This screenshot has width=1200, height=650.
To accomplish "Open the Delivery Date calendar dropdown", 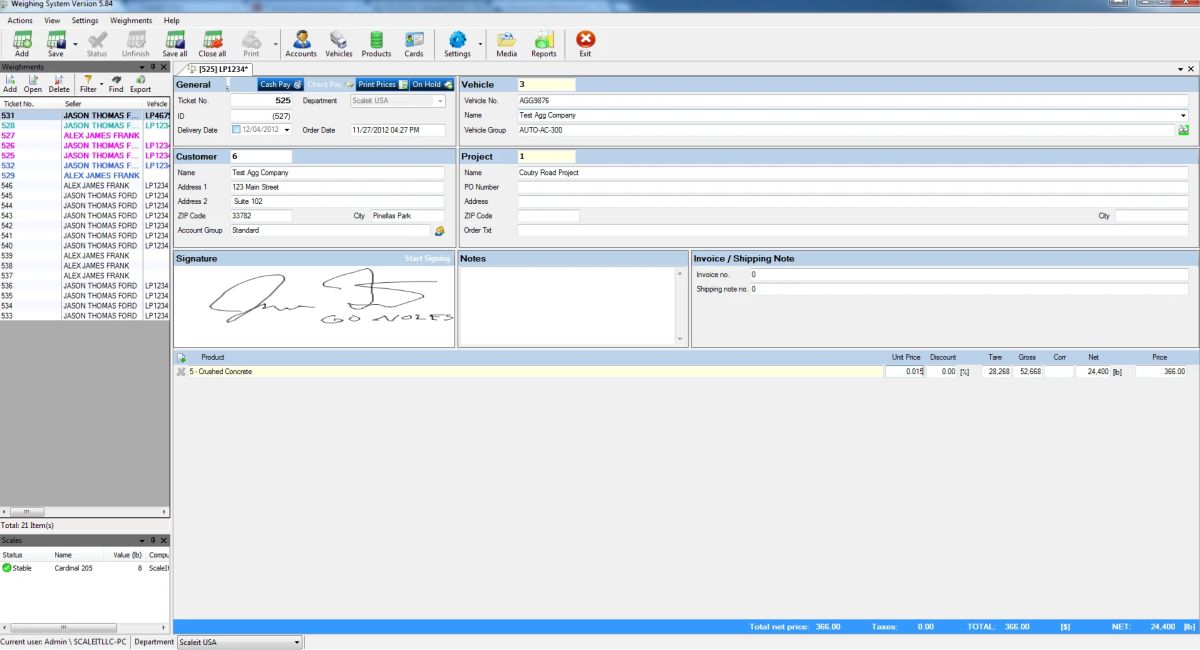I will pyautogui.click(x=287, y=130).
